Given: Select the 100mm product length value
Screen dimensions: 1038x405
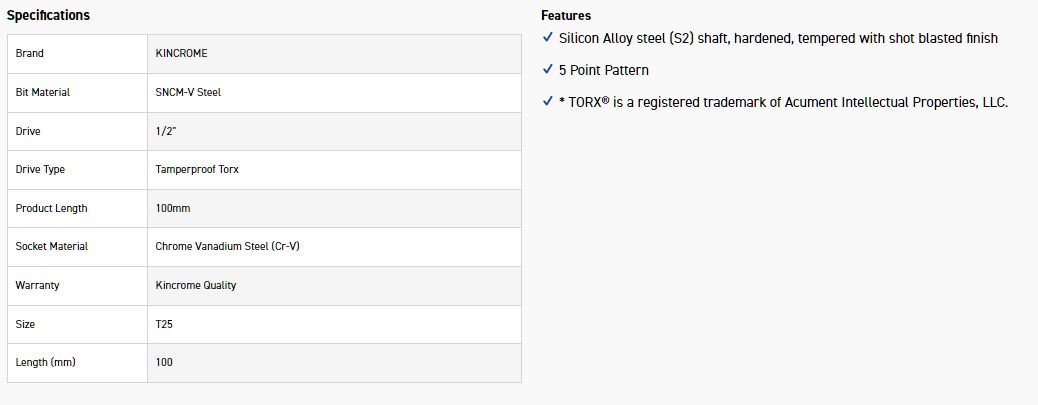Looking at the screenshot, I should coord(173,208).
